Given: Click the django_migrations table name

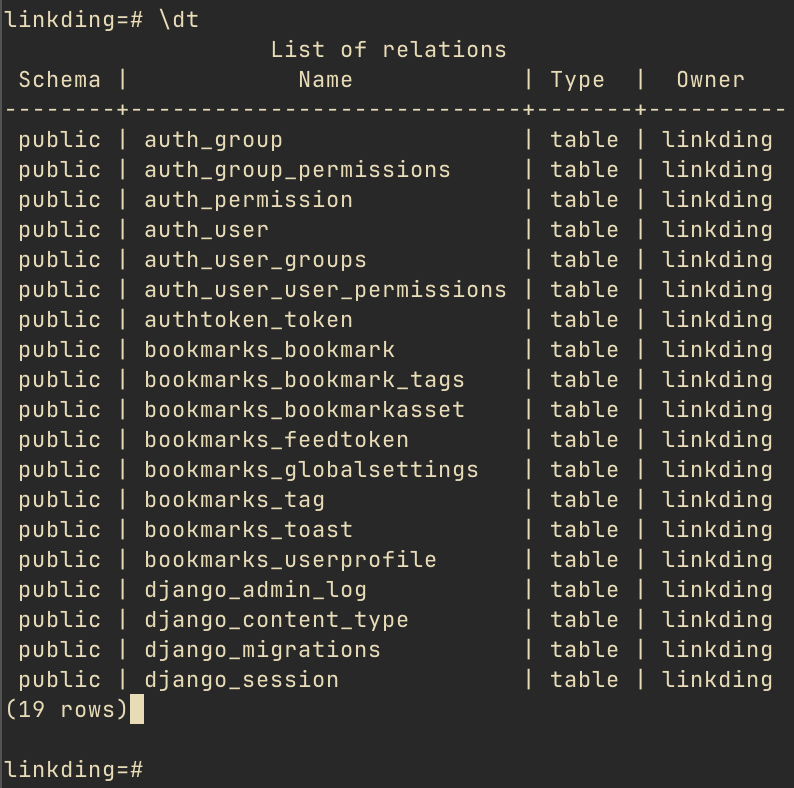Looking at the screenshot, I should (262, 650).
